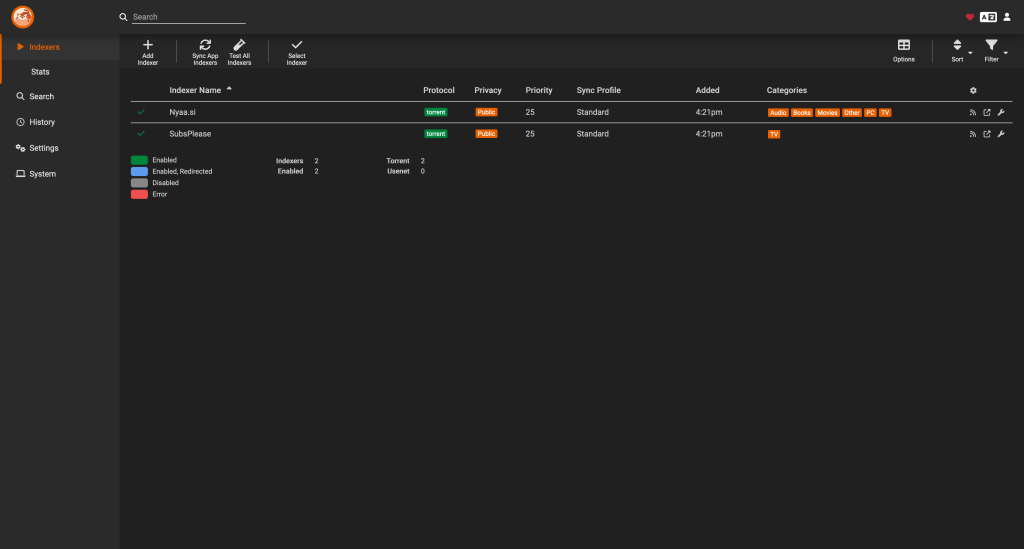Click Standard sync profile in SubsPlease row
Screen dimensions: 1024x549
pos(592,134)
